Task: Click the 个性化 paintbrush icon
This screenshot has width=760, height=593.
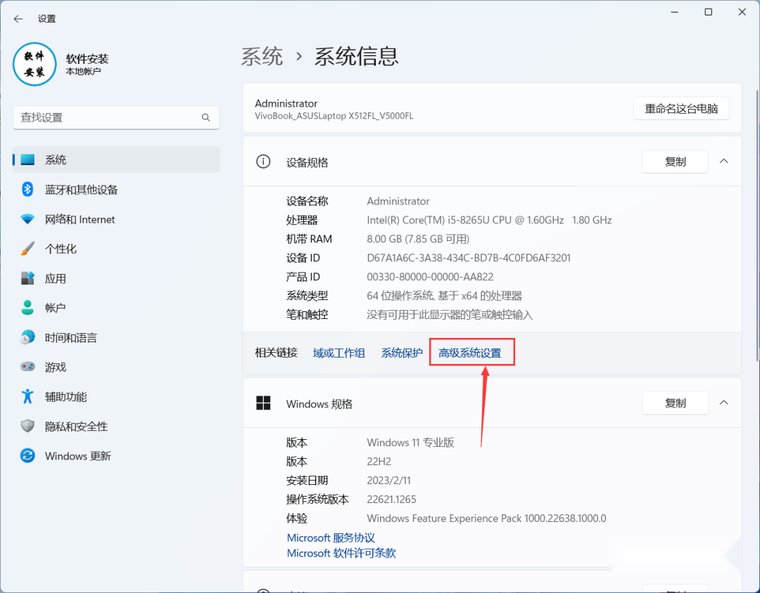Action: coord(28,249)
